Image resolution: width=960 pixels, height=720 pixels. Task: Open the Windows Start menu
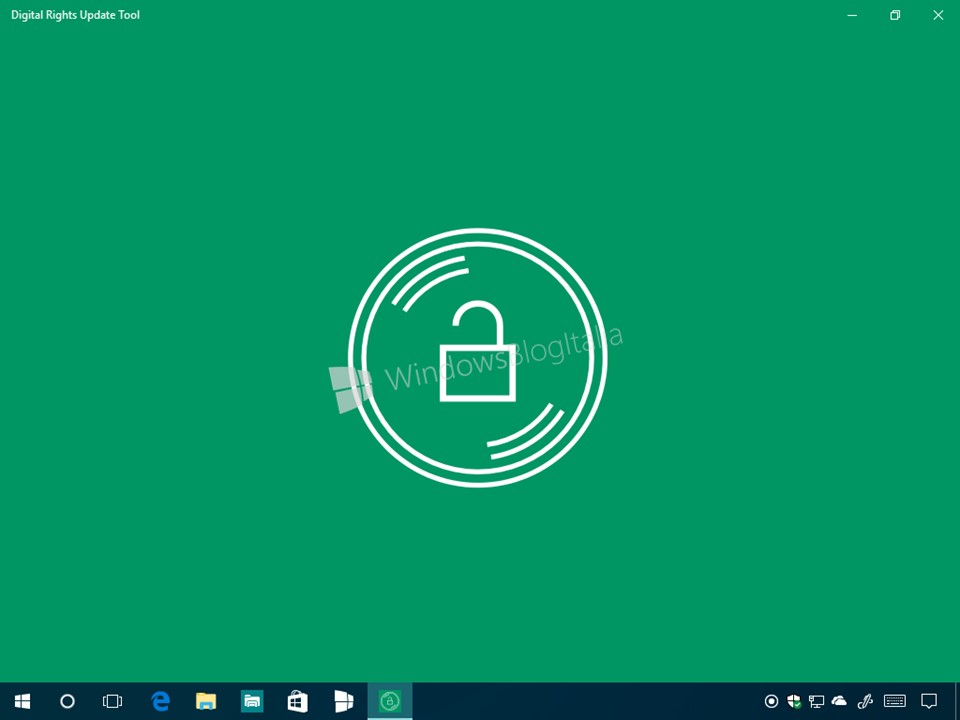tap(23, 701)
